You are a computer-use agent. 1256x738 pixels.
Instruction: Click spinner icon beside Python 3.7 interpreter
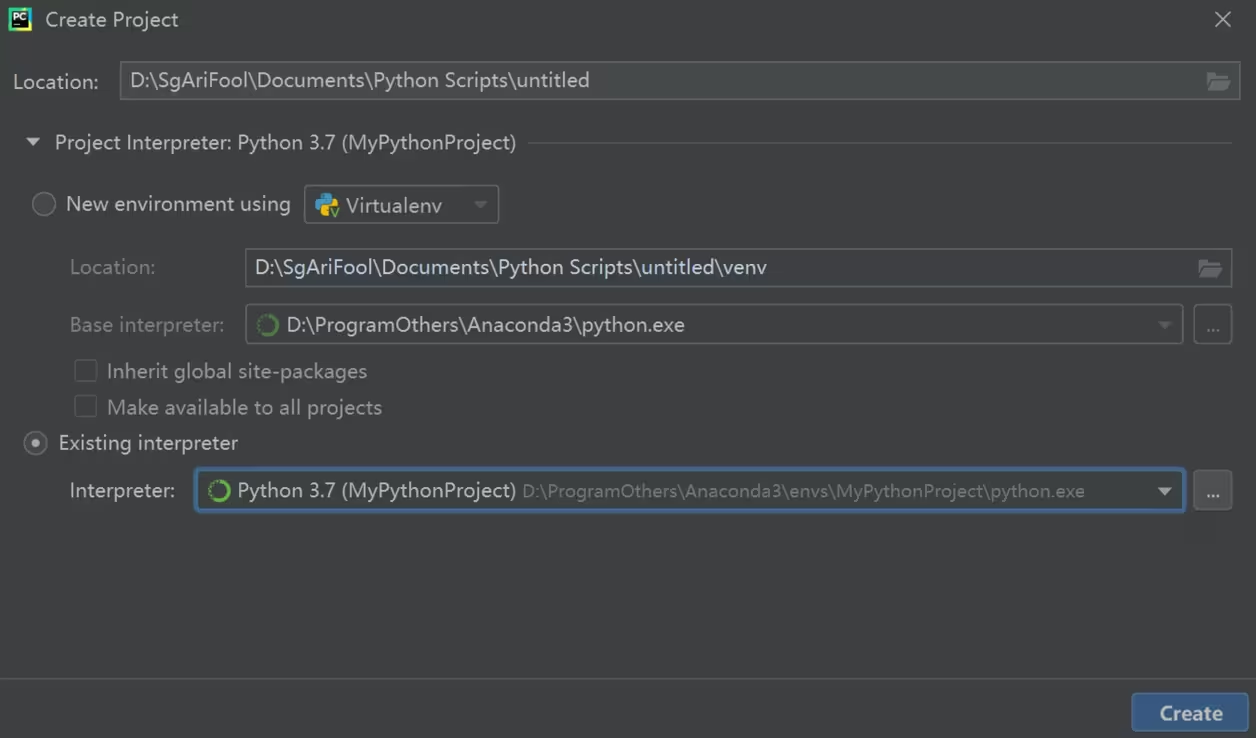[x=219, y=491]
